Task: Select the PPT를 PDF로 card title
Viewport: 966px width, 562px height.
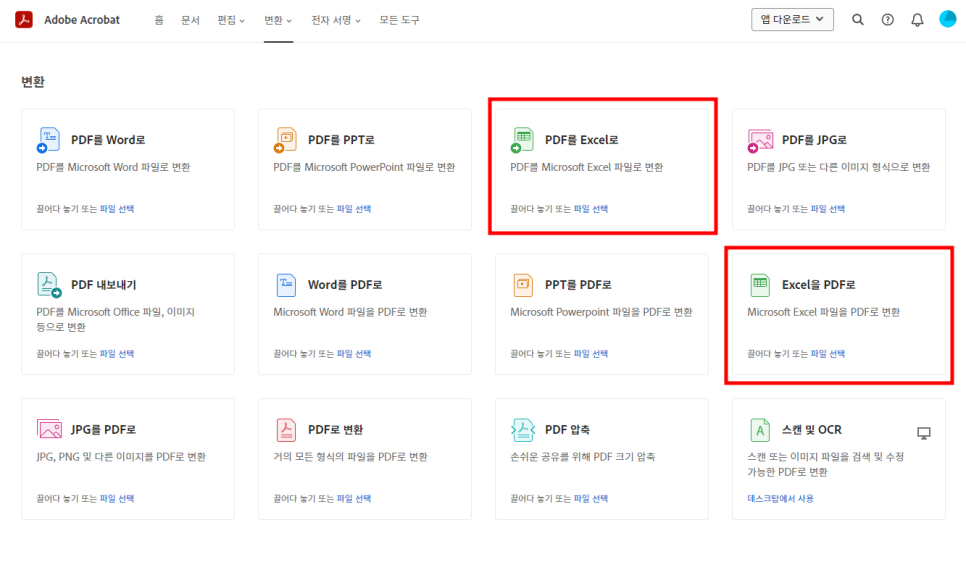Action: pos(578,285)
